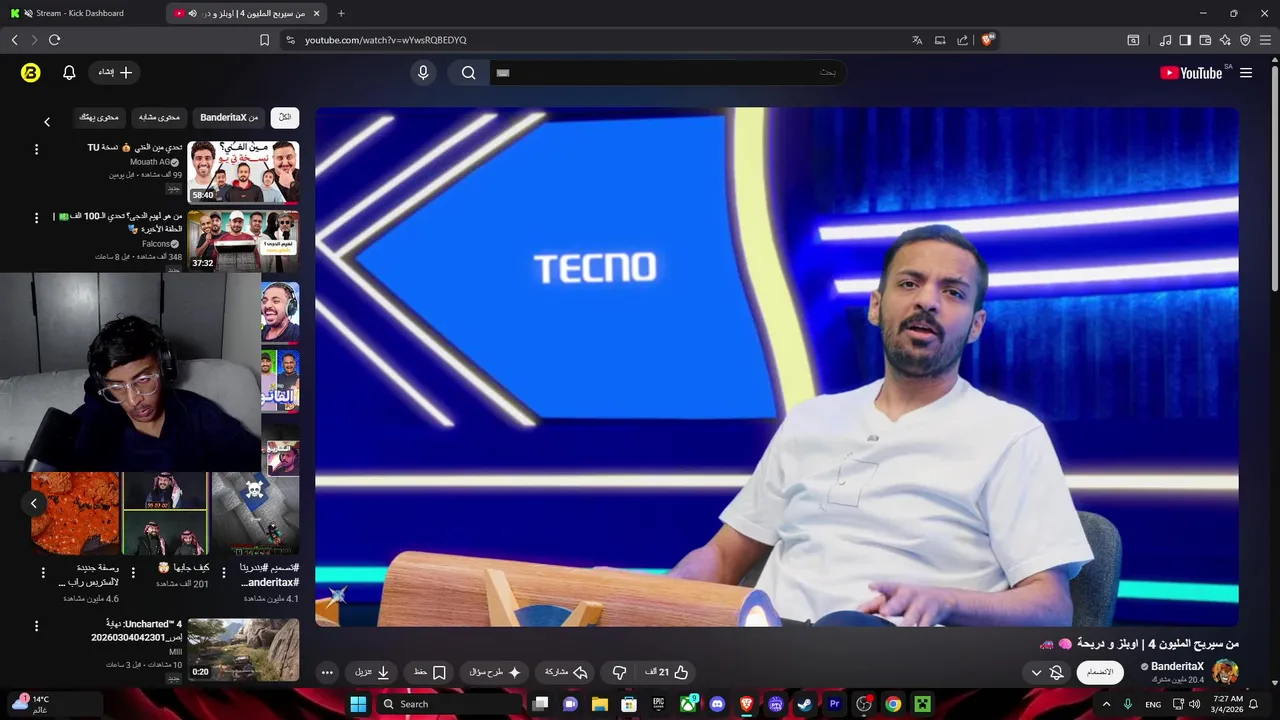Screen dimensions: 1280x720
Task: Toggle the Brave sidebar panel icon
Action: (1185, 40)
